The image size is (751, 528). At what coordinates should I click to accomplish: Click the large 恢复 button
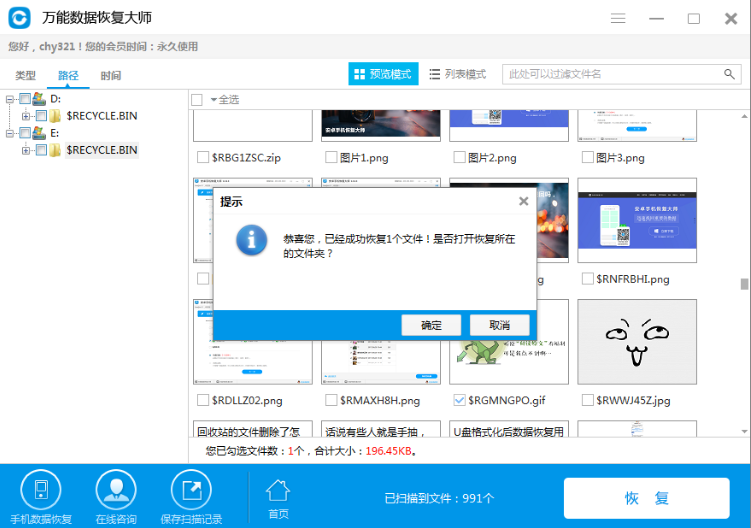pos(646,498)
